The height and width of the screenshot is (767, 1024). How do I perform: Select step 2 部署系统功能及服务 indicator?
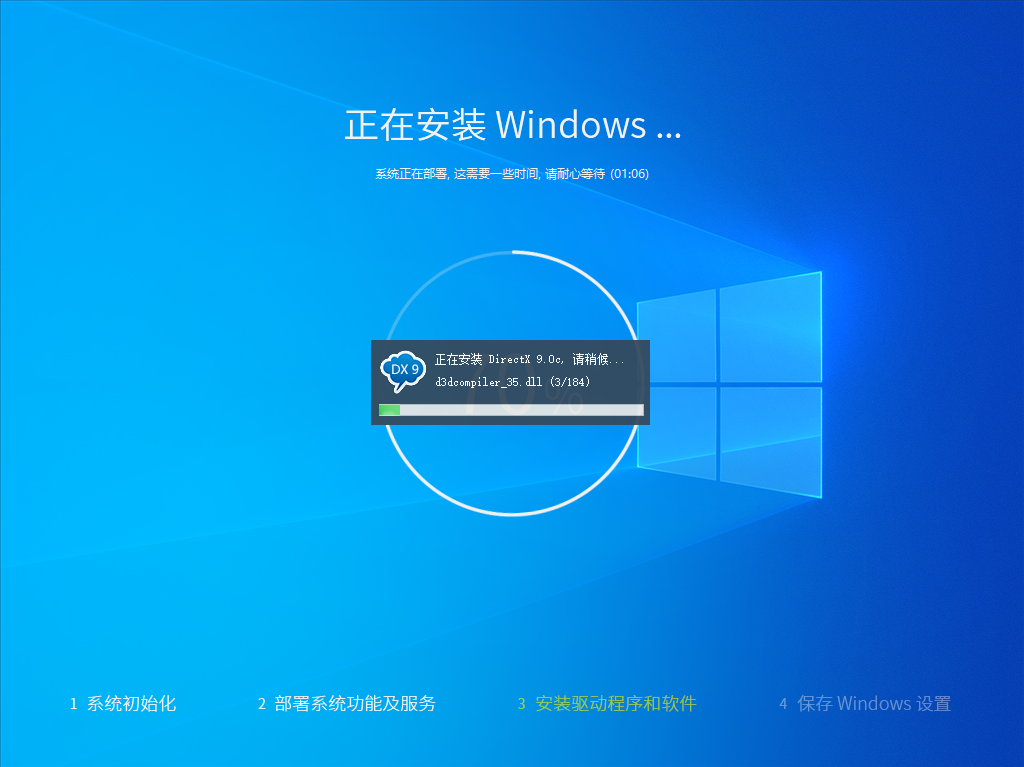point(347,704)
